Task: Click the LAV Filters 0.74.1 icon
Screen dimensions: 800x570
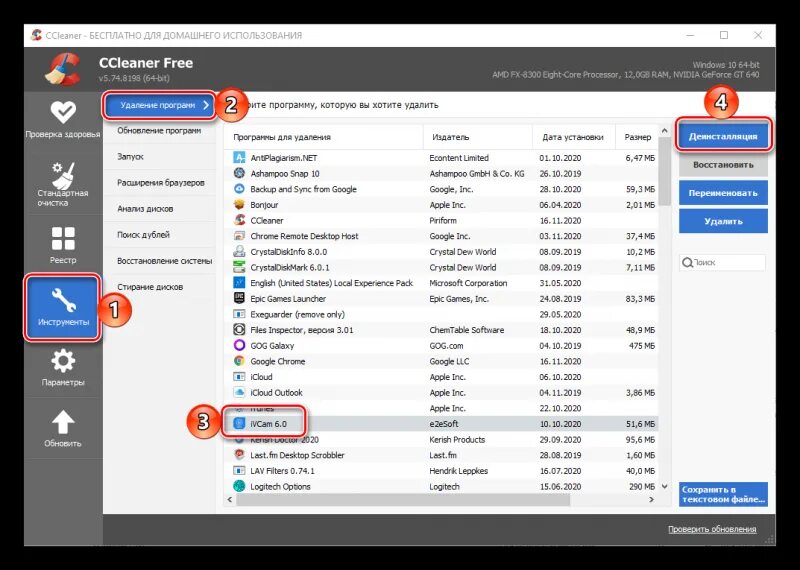Action: [x=239, y=470]
